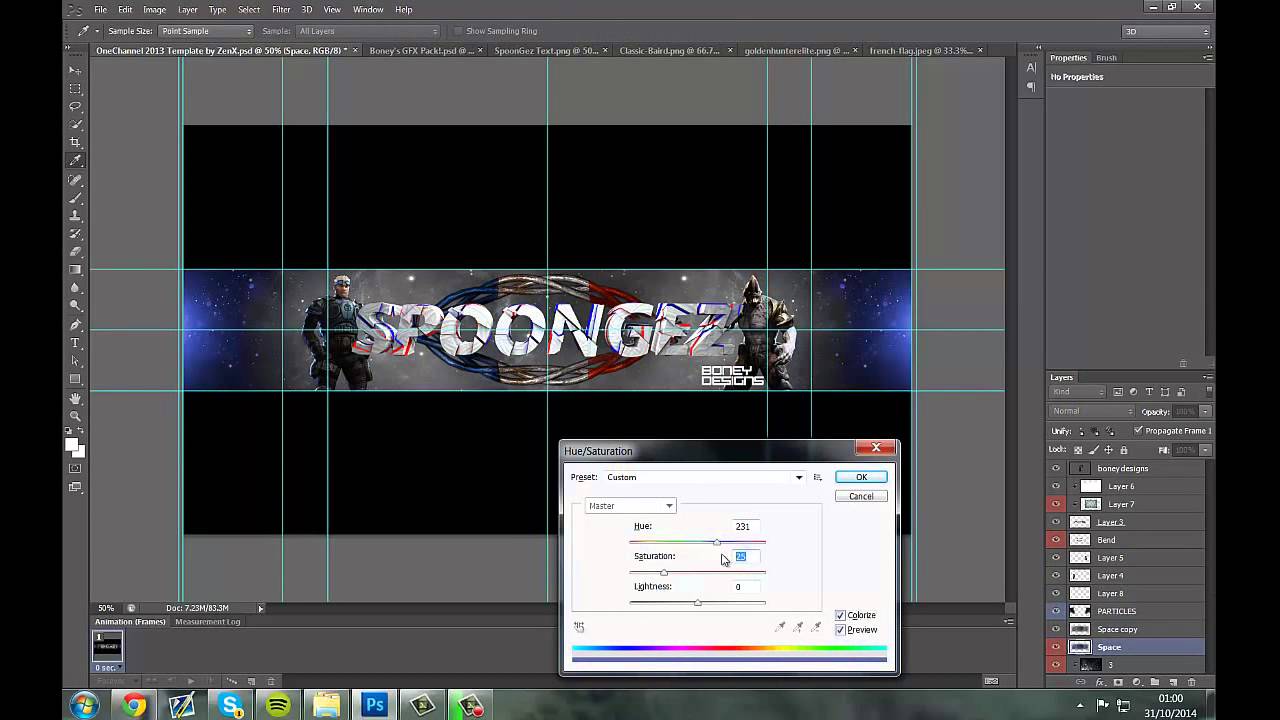Select the Path Selection tool
This screenshot has height=720, width=1280.
(75, 361)
